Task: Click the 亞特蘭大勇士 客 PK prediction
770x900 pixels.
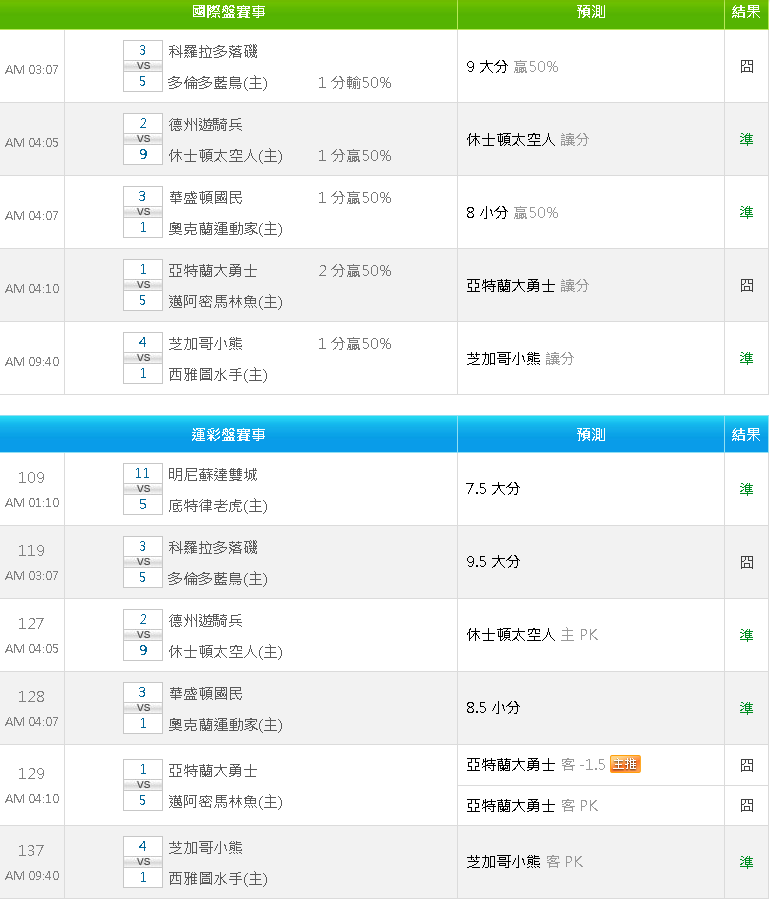Action: click(532, 805)
